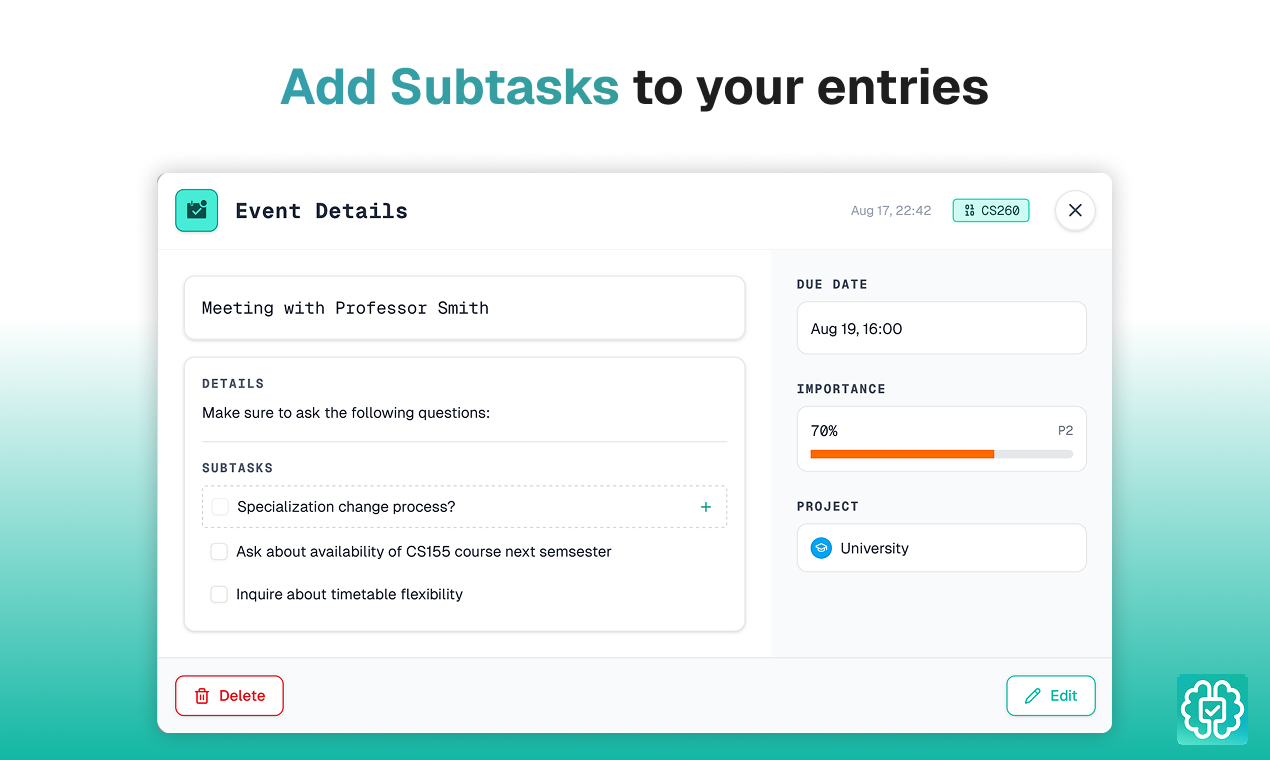Click the pencil icon on Edit
Image resolution: width=1270 pixels, height=760 pixels.
pos(1033,696)
